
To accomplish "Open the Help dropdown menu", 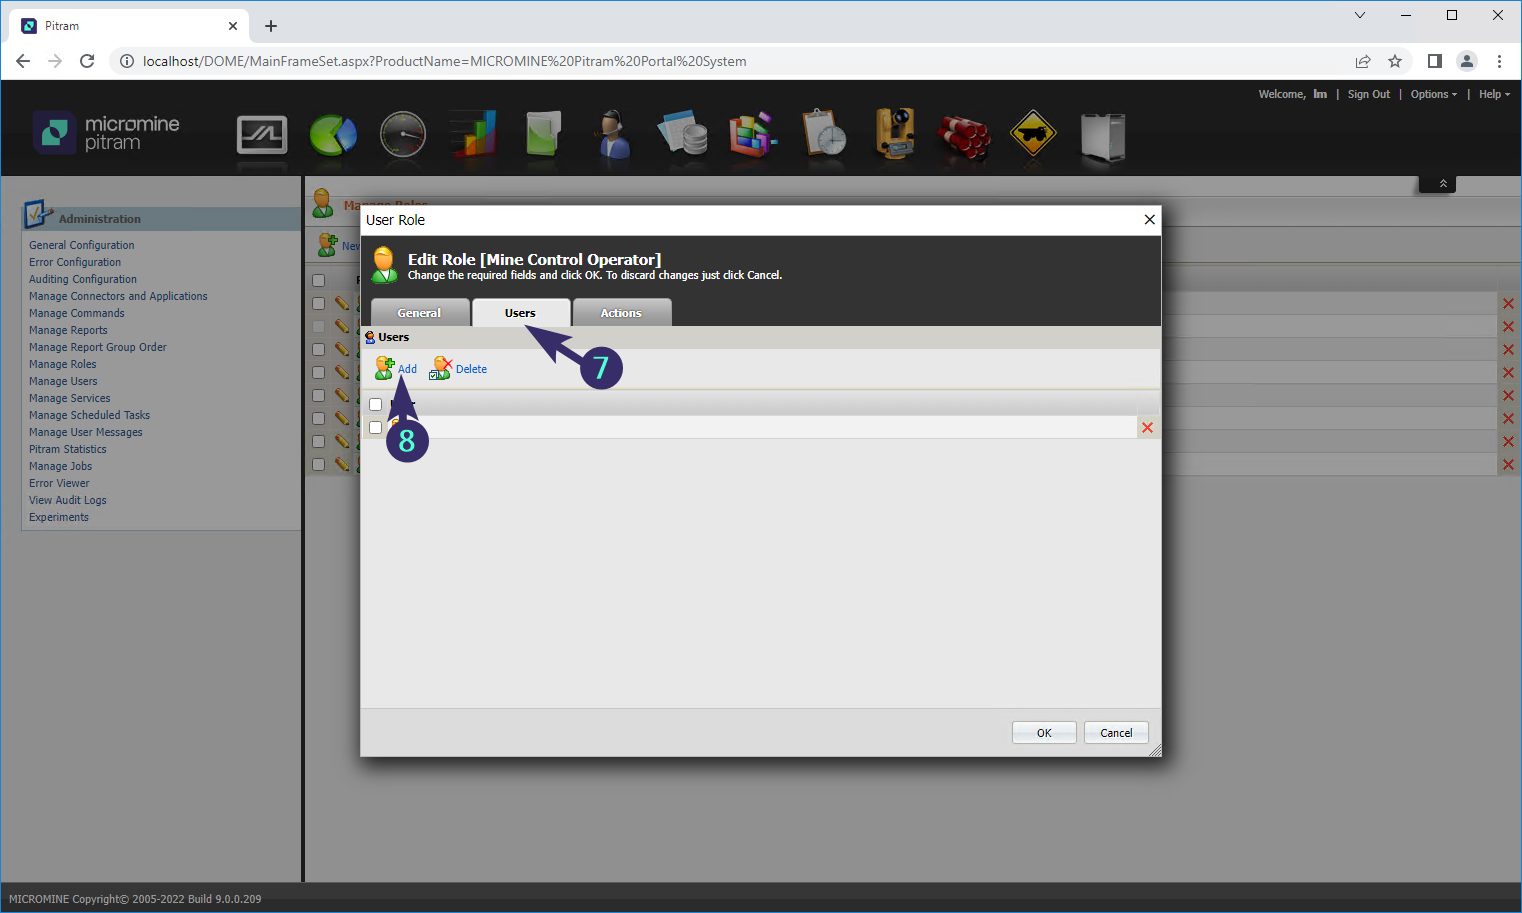I will click(1494, 94).
